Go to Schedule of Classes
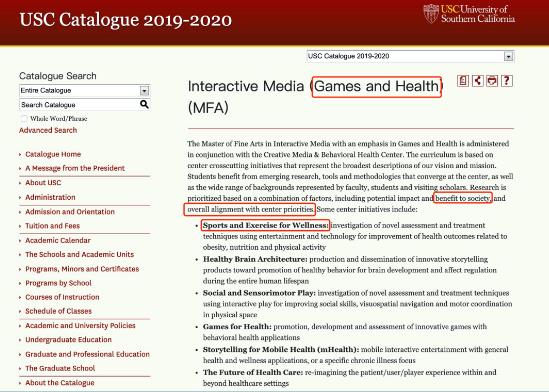Image resolution: width=549 pixels, height=392 pixels. (x=58, y=311)
